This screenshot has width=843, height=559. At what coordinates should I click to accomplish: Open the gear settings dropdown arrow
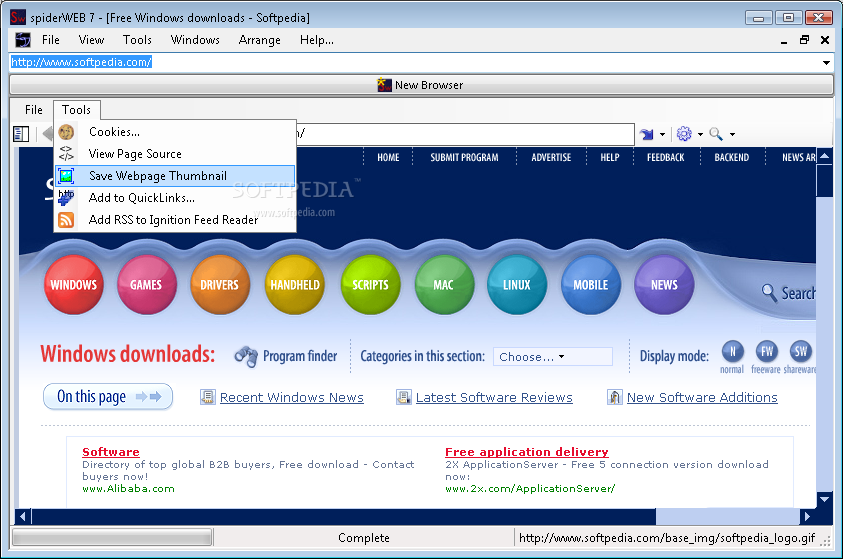pyautogui.click(x=700, y=134)
